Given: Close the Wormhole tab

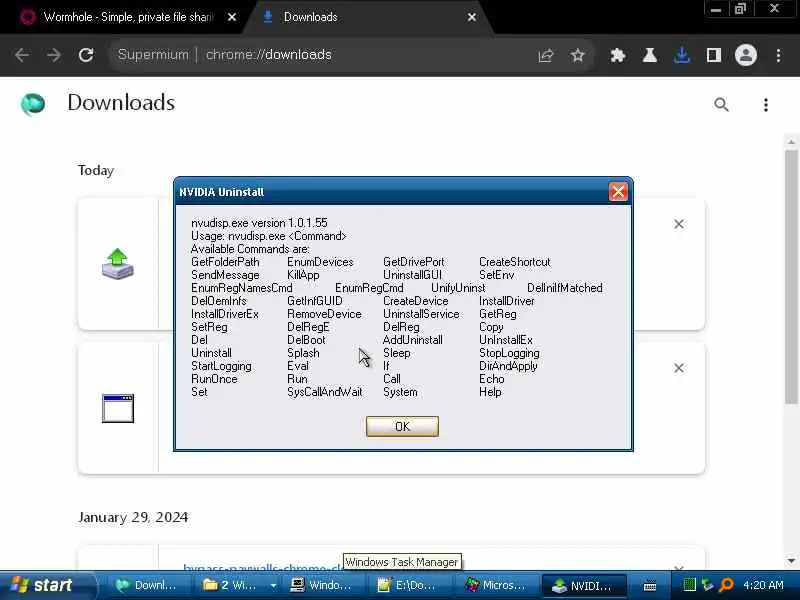Looking at the screenshot, I should point(232,17).
